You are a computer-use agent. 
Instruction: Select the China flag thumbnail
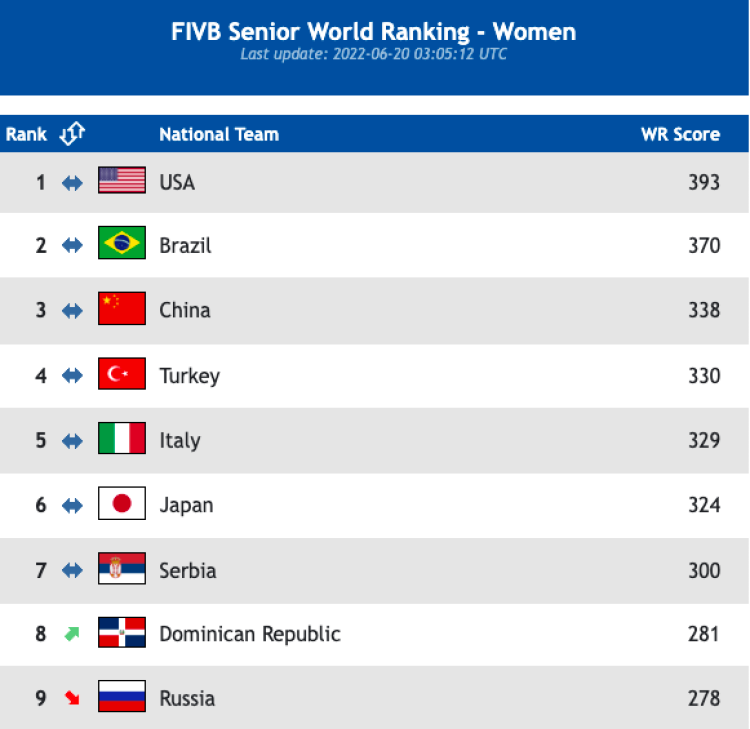click(x=122, y=308)
